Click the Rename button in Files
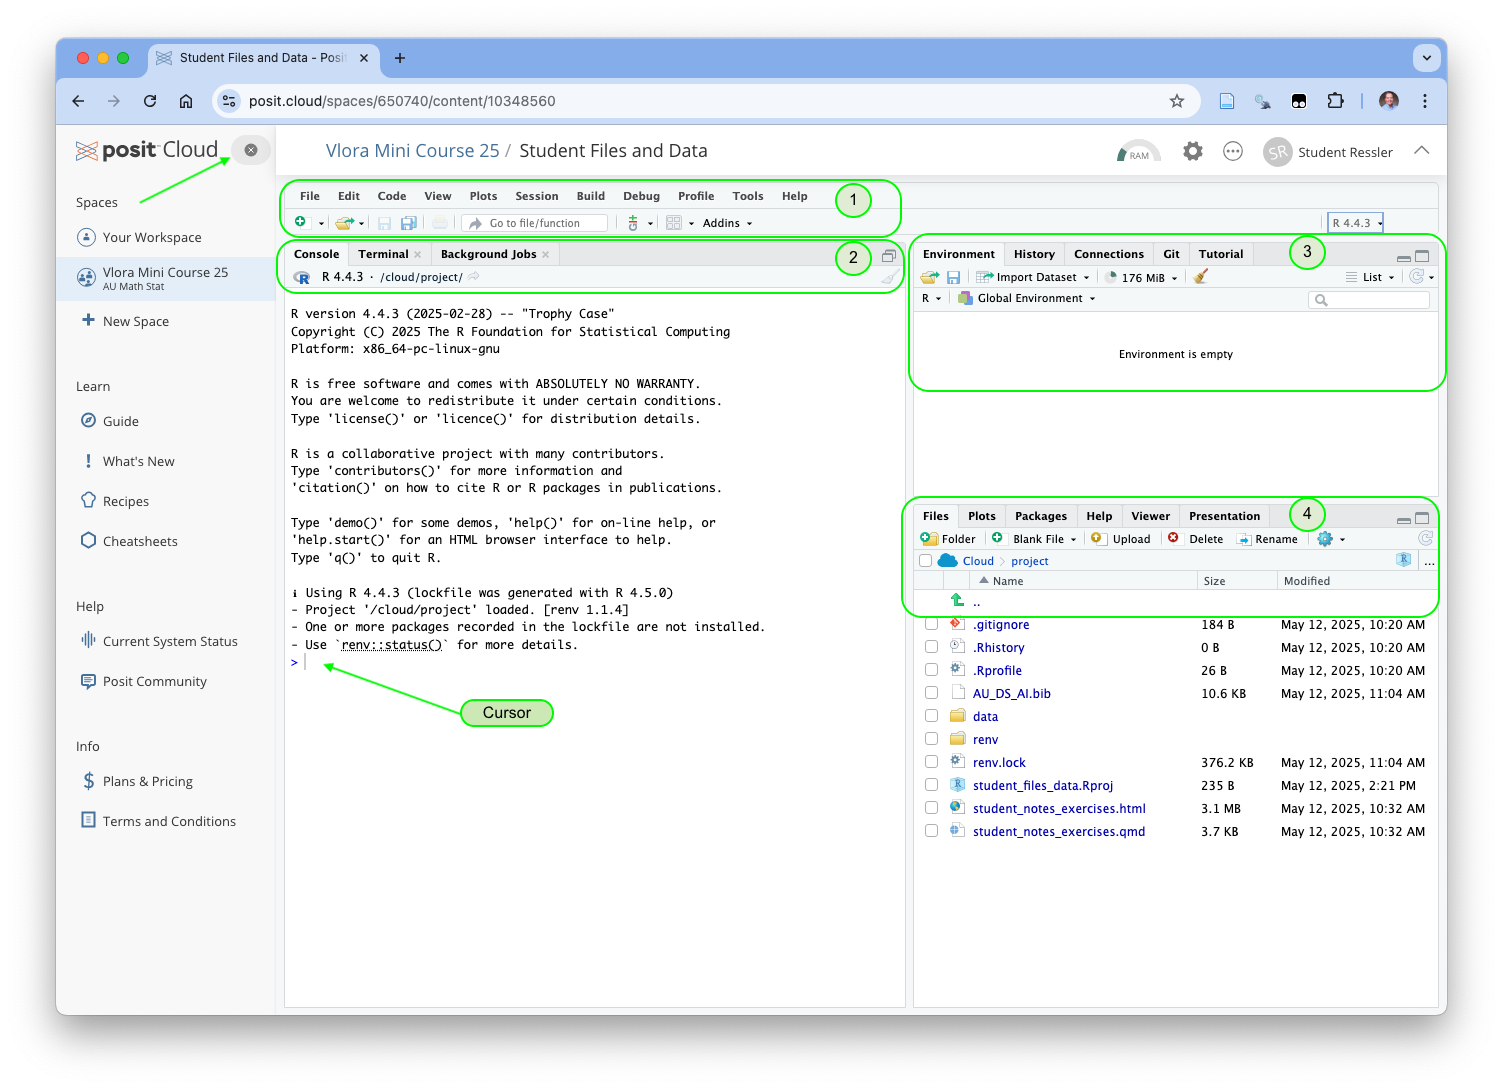This screenshot has height=1089, width=1503. 1267,539
